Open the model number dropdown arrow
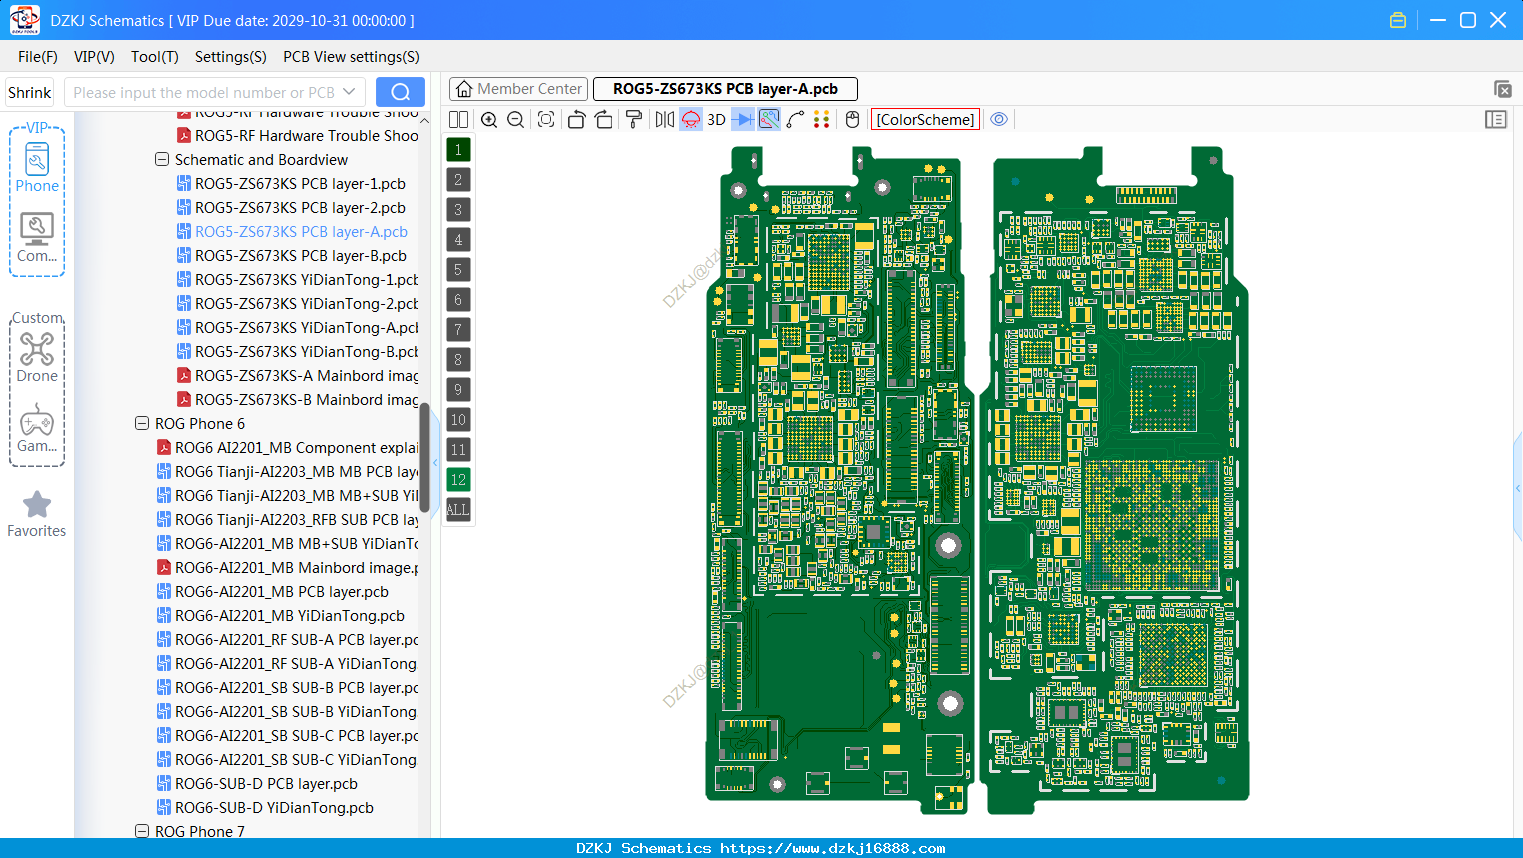 tap(349, 92)
